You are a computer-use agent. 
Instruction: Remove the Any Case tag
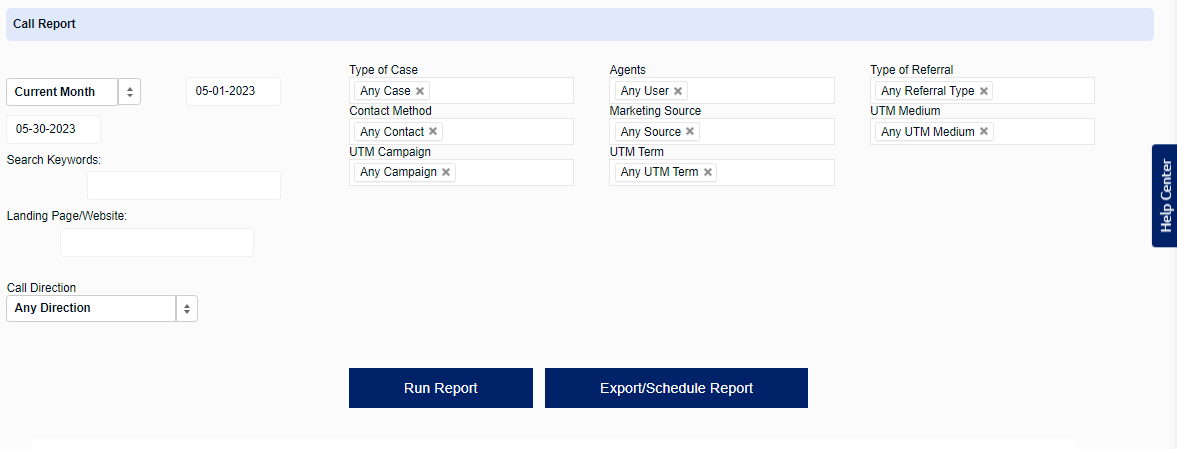tap(420, 91)
